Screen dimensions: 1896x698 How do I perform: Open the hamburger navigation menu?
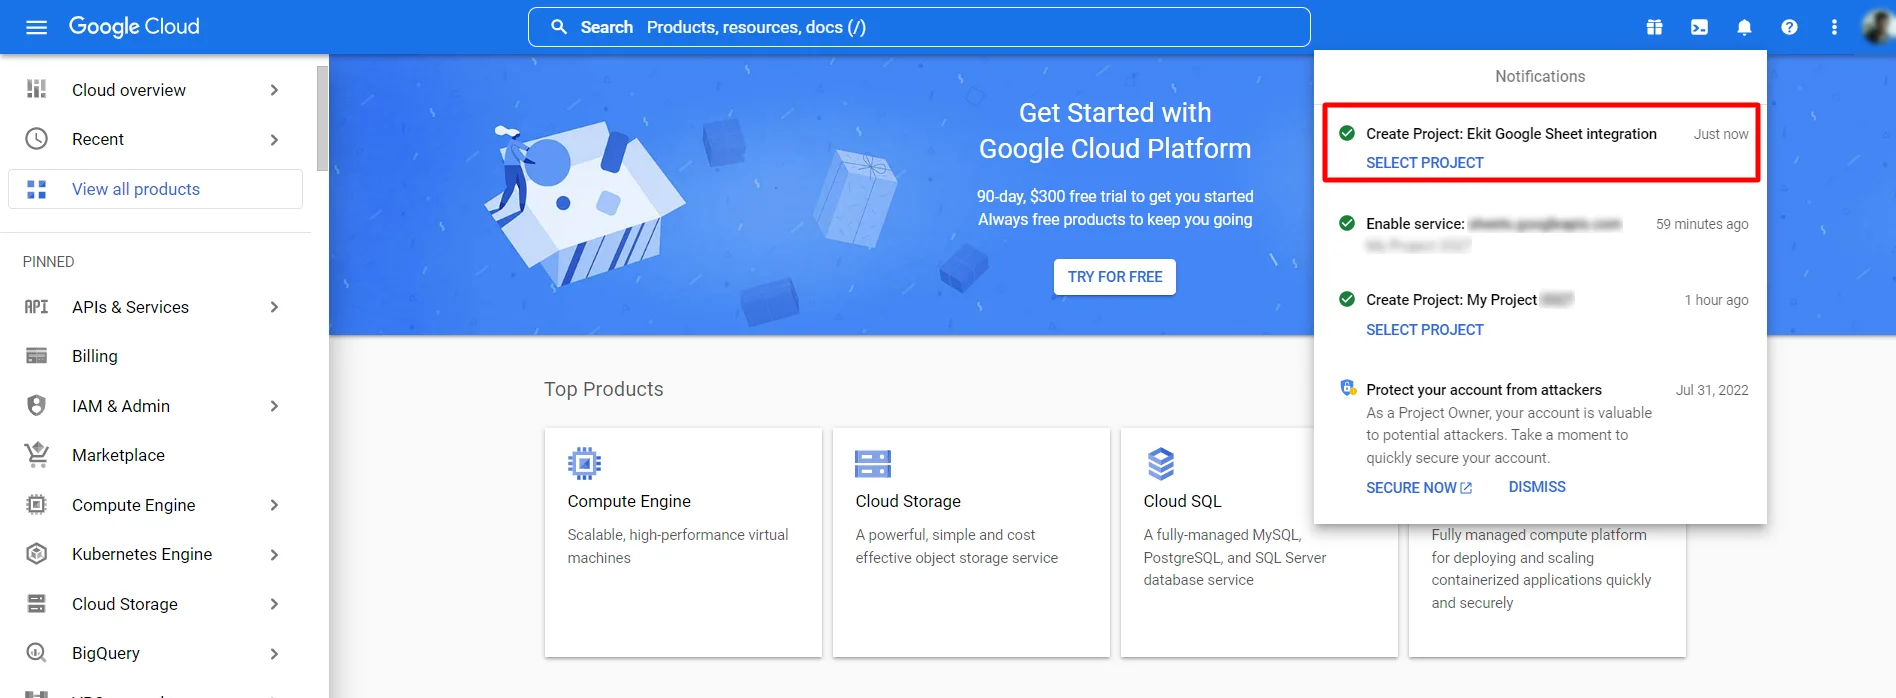pyautogui.click(x=36, y=27)
